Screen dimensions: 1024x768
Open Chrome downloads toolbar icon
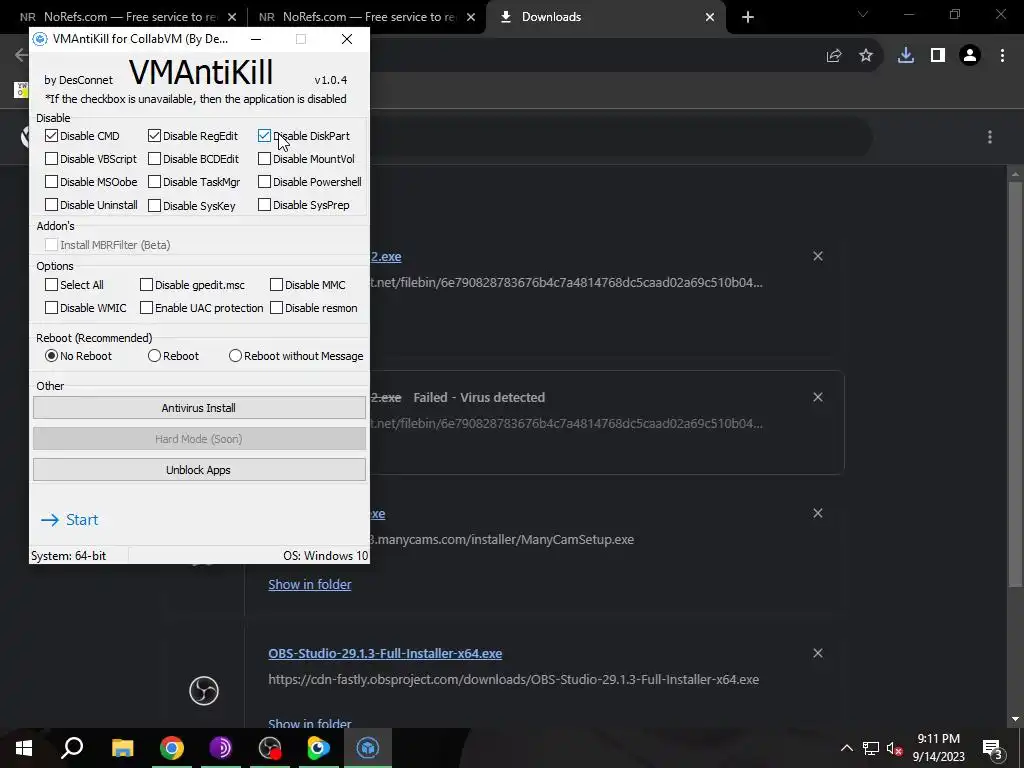pyautogui.click(x=906, y=56)
